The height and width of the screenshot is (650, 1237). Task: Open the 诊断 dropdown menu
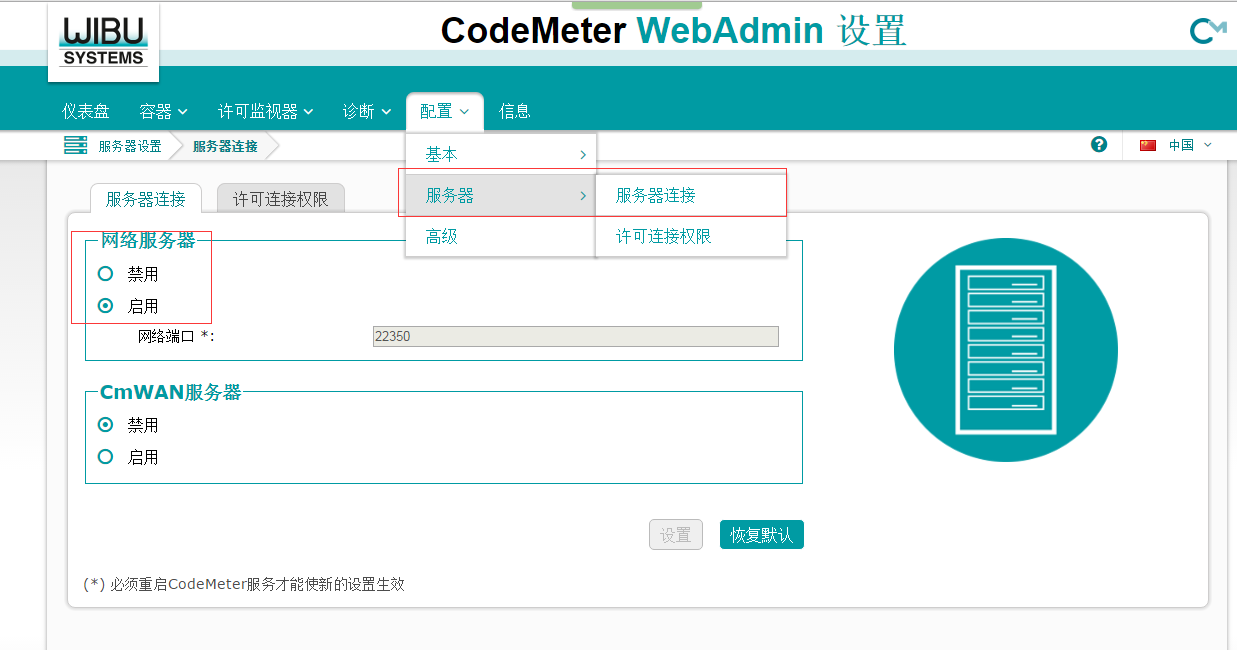367,111
